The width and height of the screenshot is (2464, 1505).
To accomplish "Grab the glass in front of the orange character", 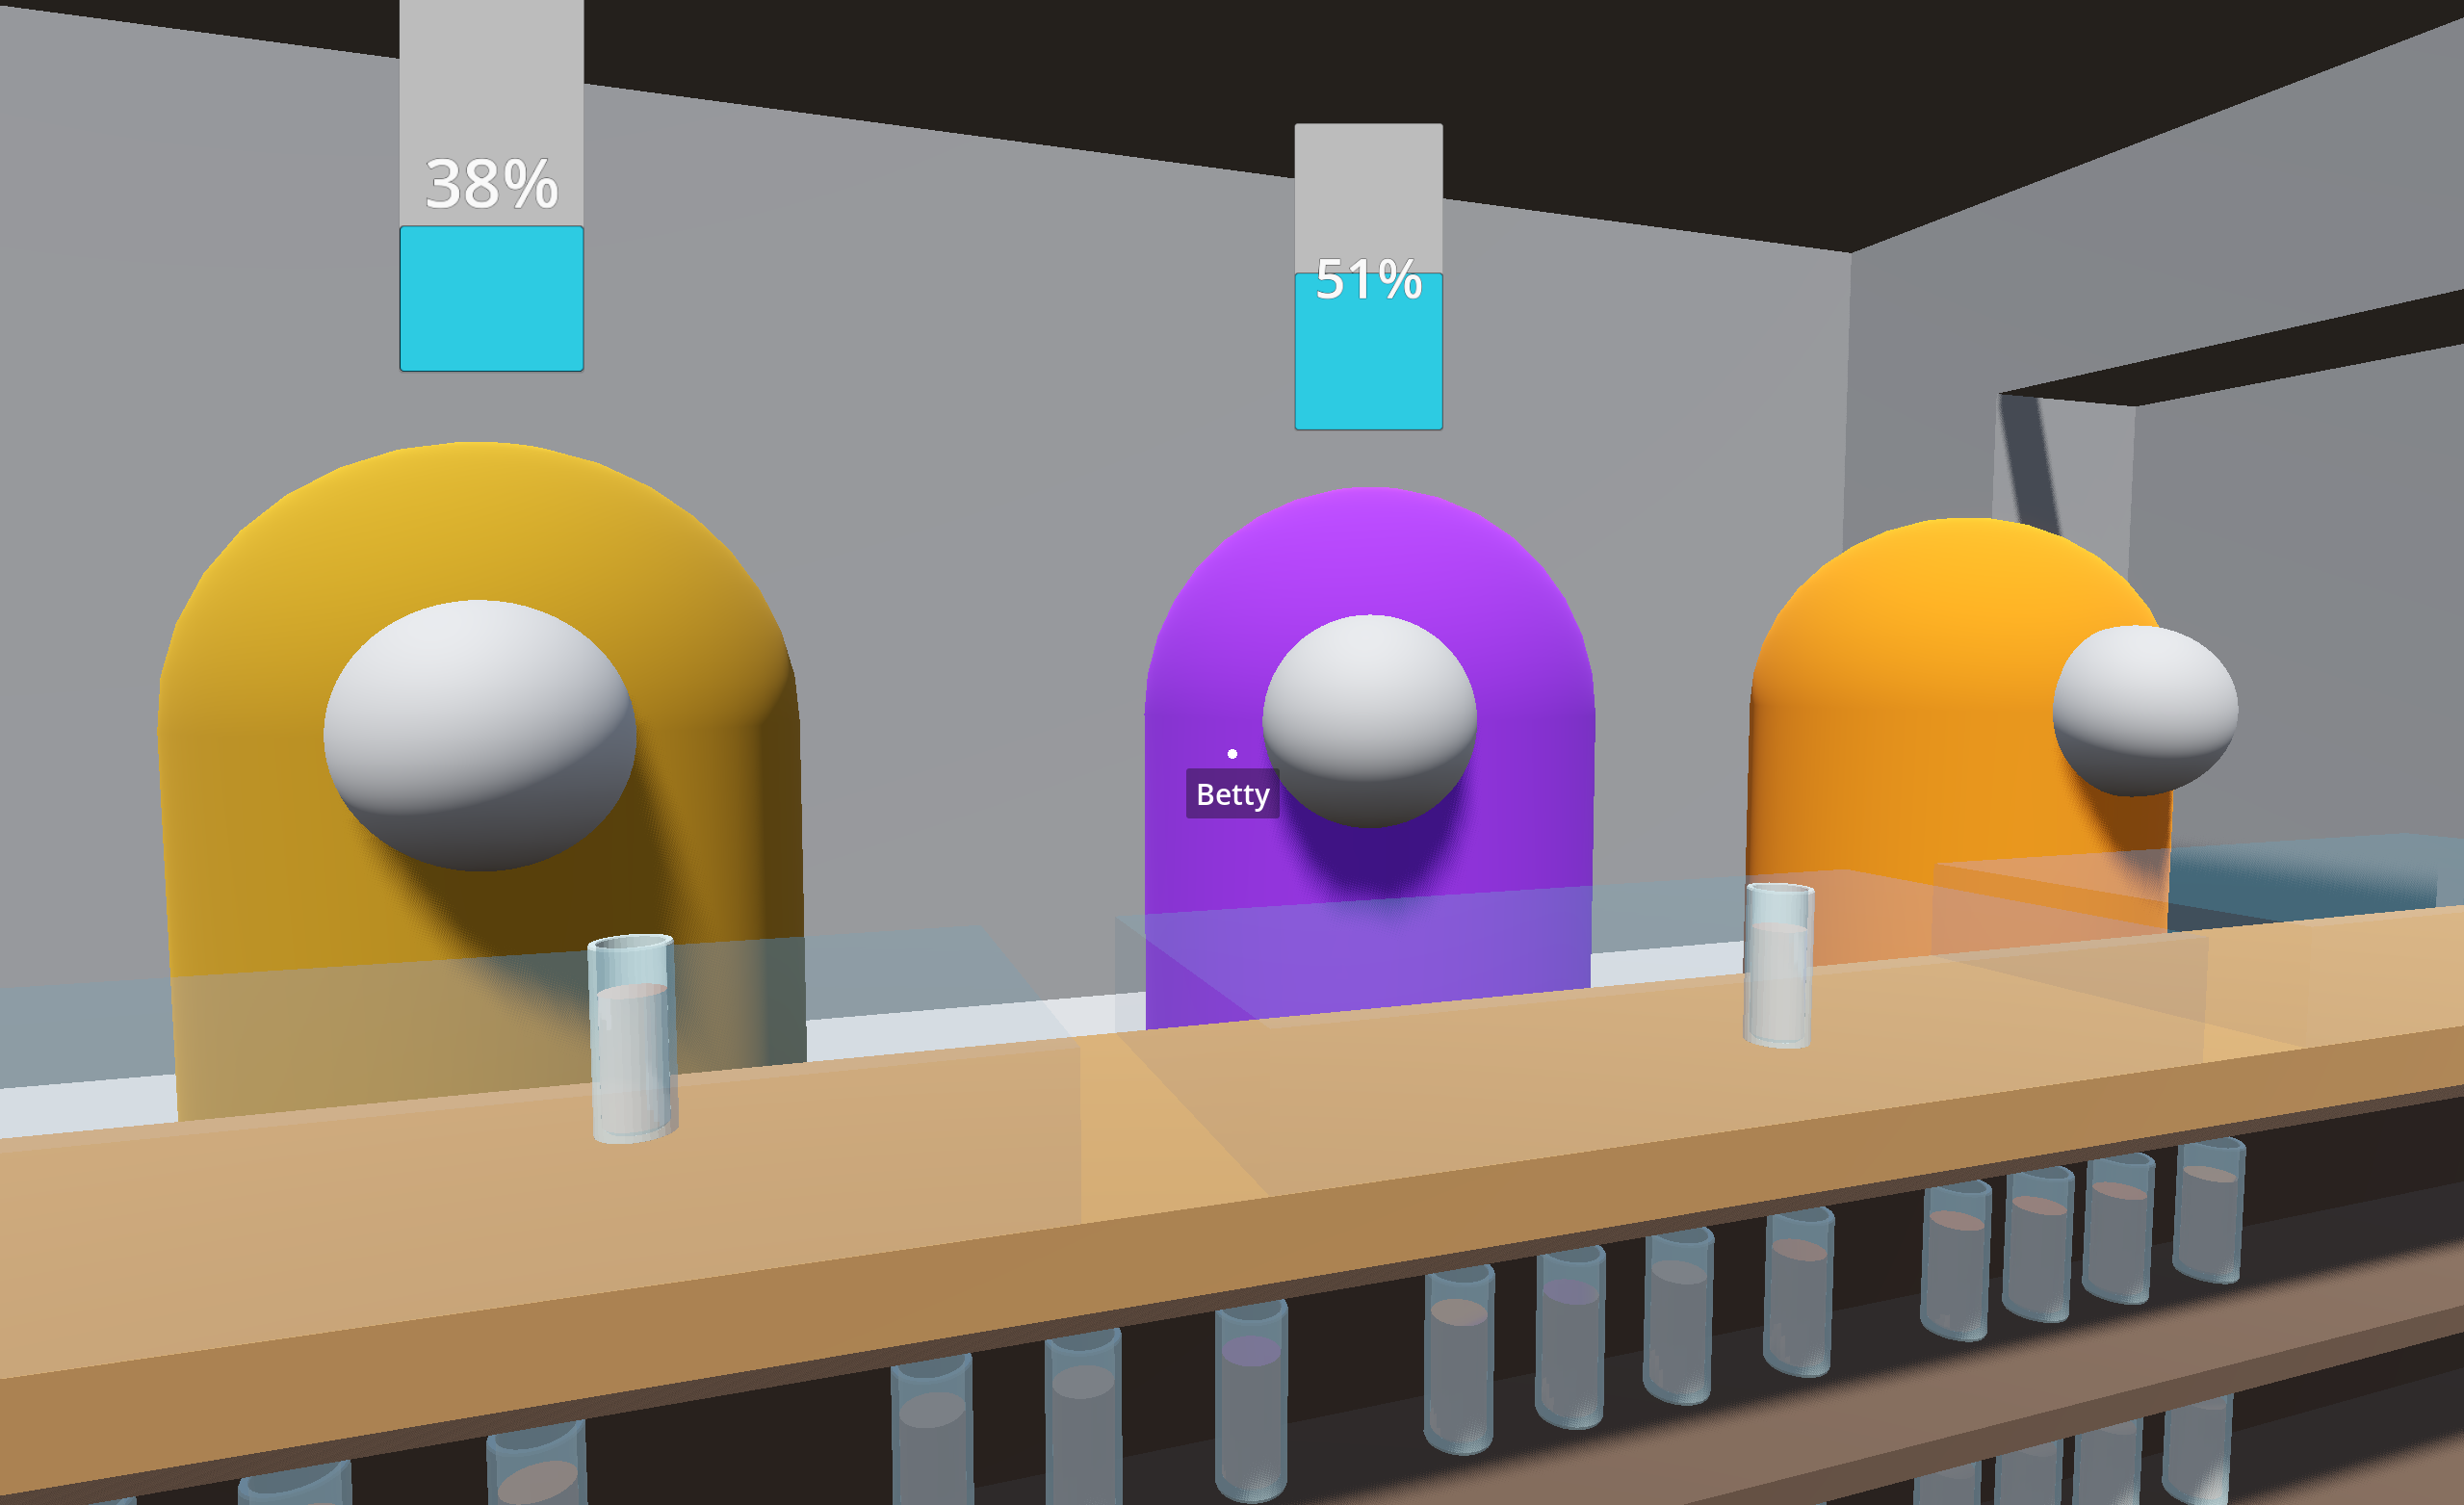I will (x=1778, y=964).
